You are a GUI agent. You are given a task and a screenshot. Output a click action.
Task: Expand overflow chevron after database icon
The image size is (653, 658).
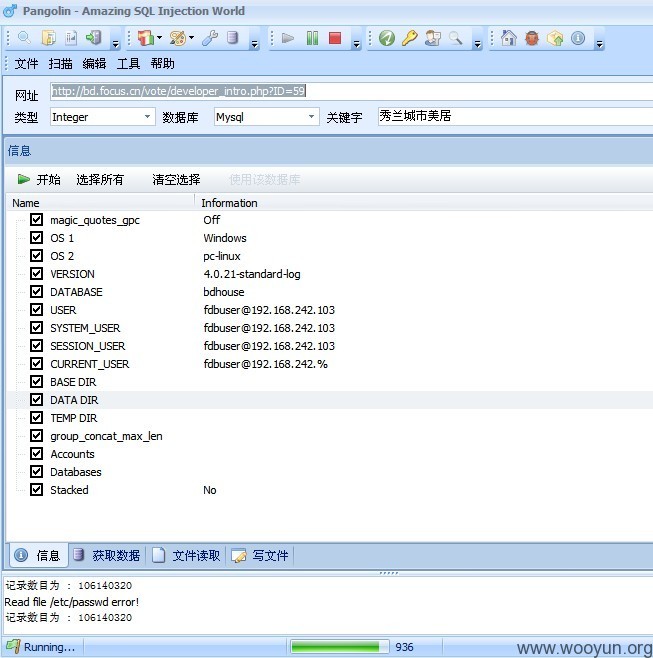254,44
